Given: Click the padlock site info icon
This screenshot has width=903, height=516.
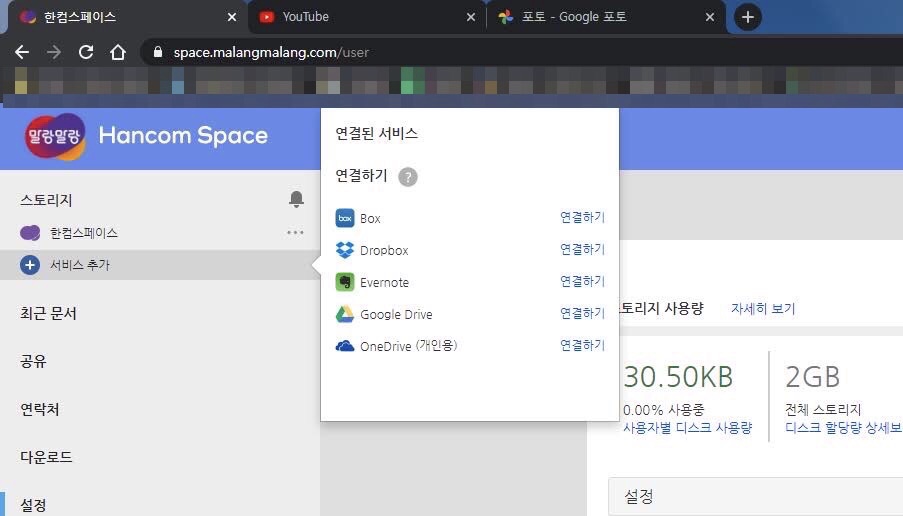Looking at the screenshot, I should (158, 52).
